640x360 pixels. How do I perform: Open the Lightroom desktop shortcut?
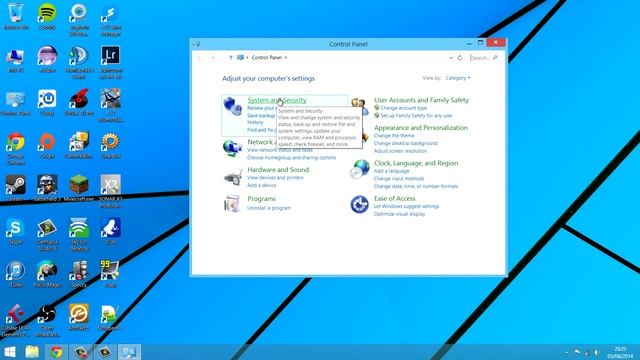point(111,62)
